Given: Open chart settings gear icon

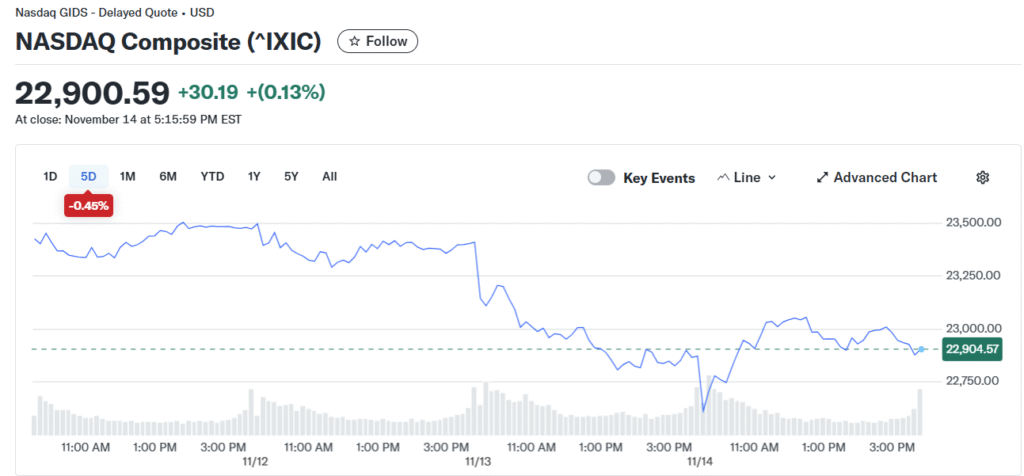Looking at the screenshot, I should (x=982, y=177).
